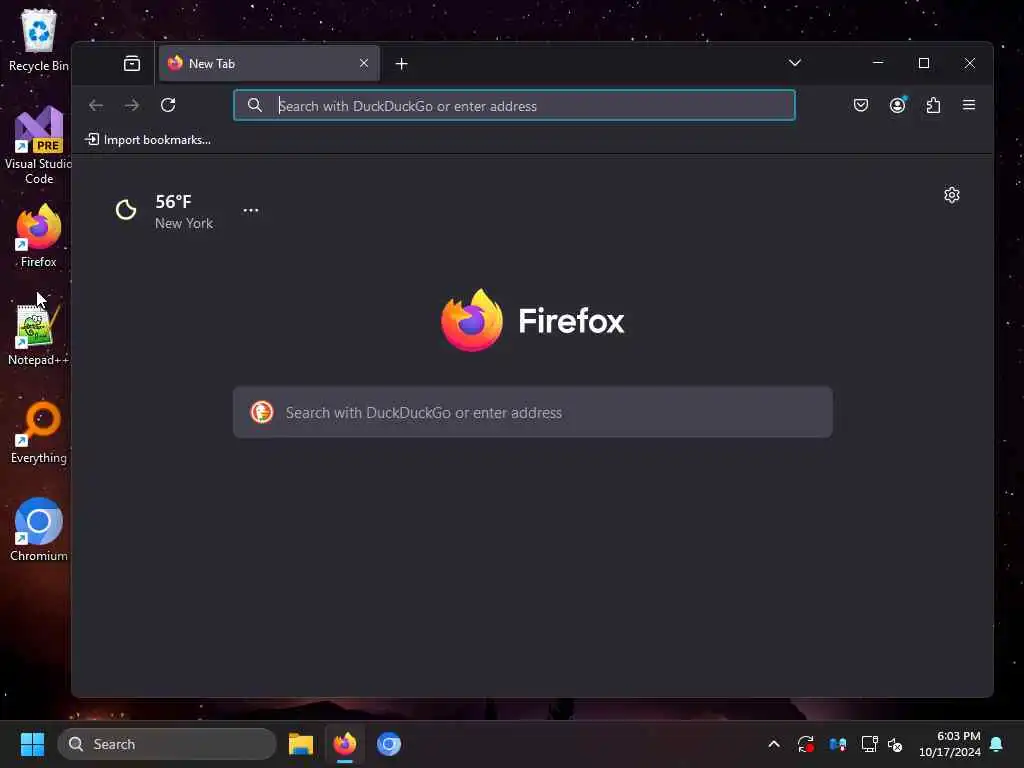Focus the top address bar field
The image size is (1024, 768).
(515, 105)
